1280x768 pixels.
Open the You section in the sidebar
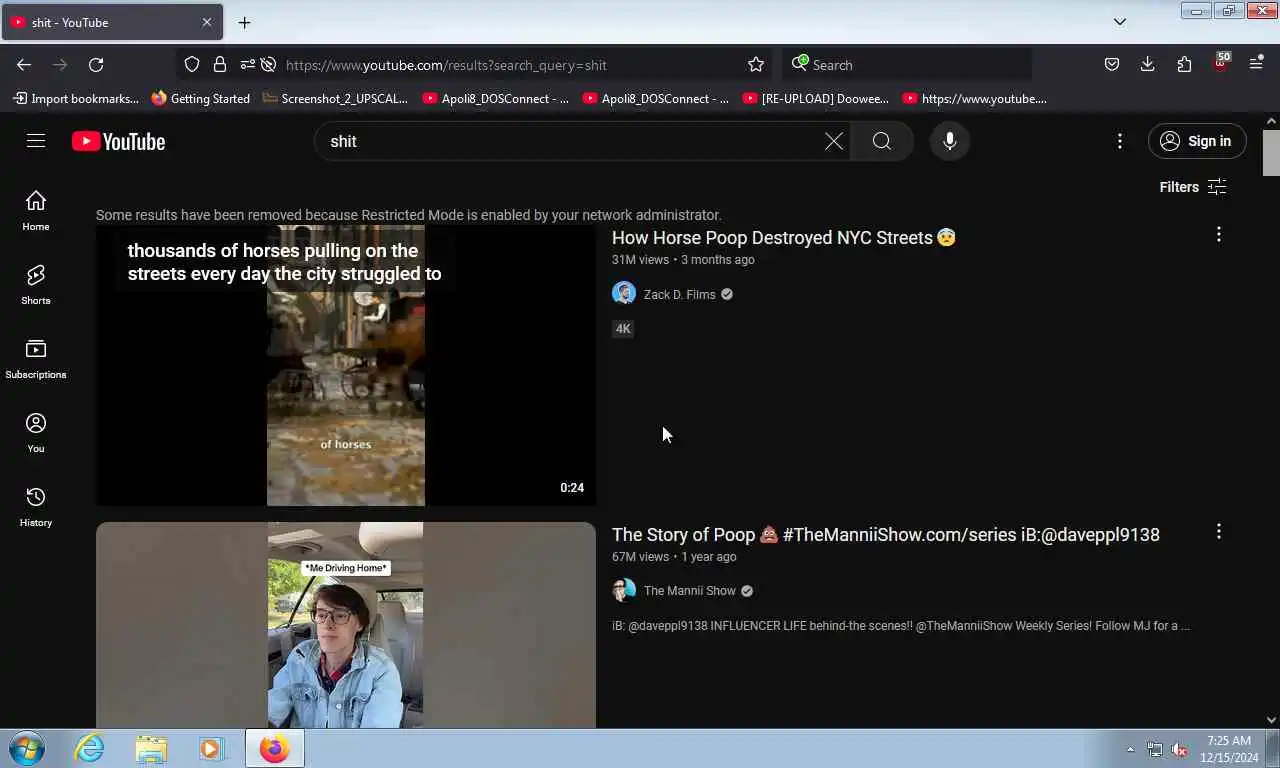point(36,433)
